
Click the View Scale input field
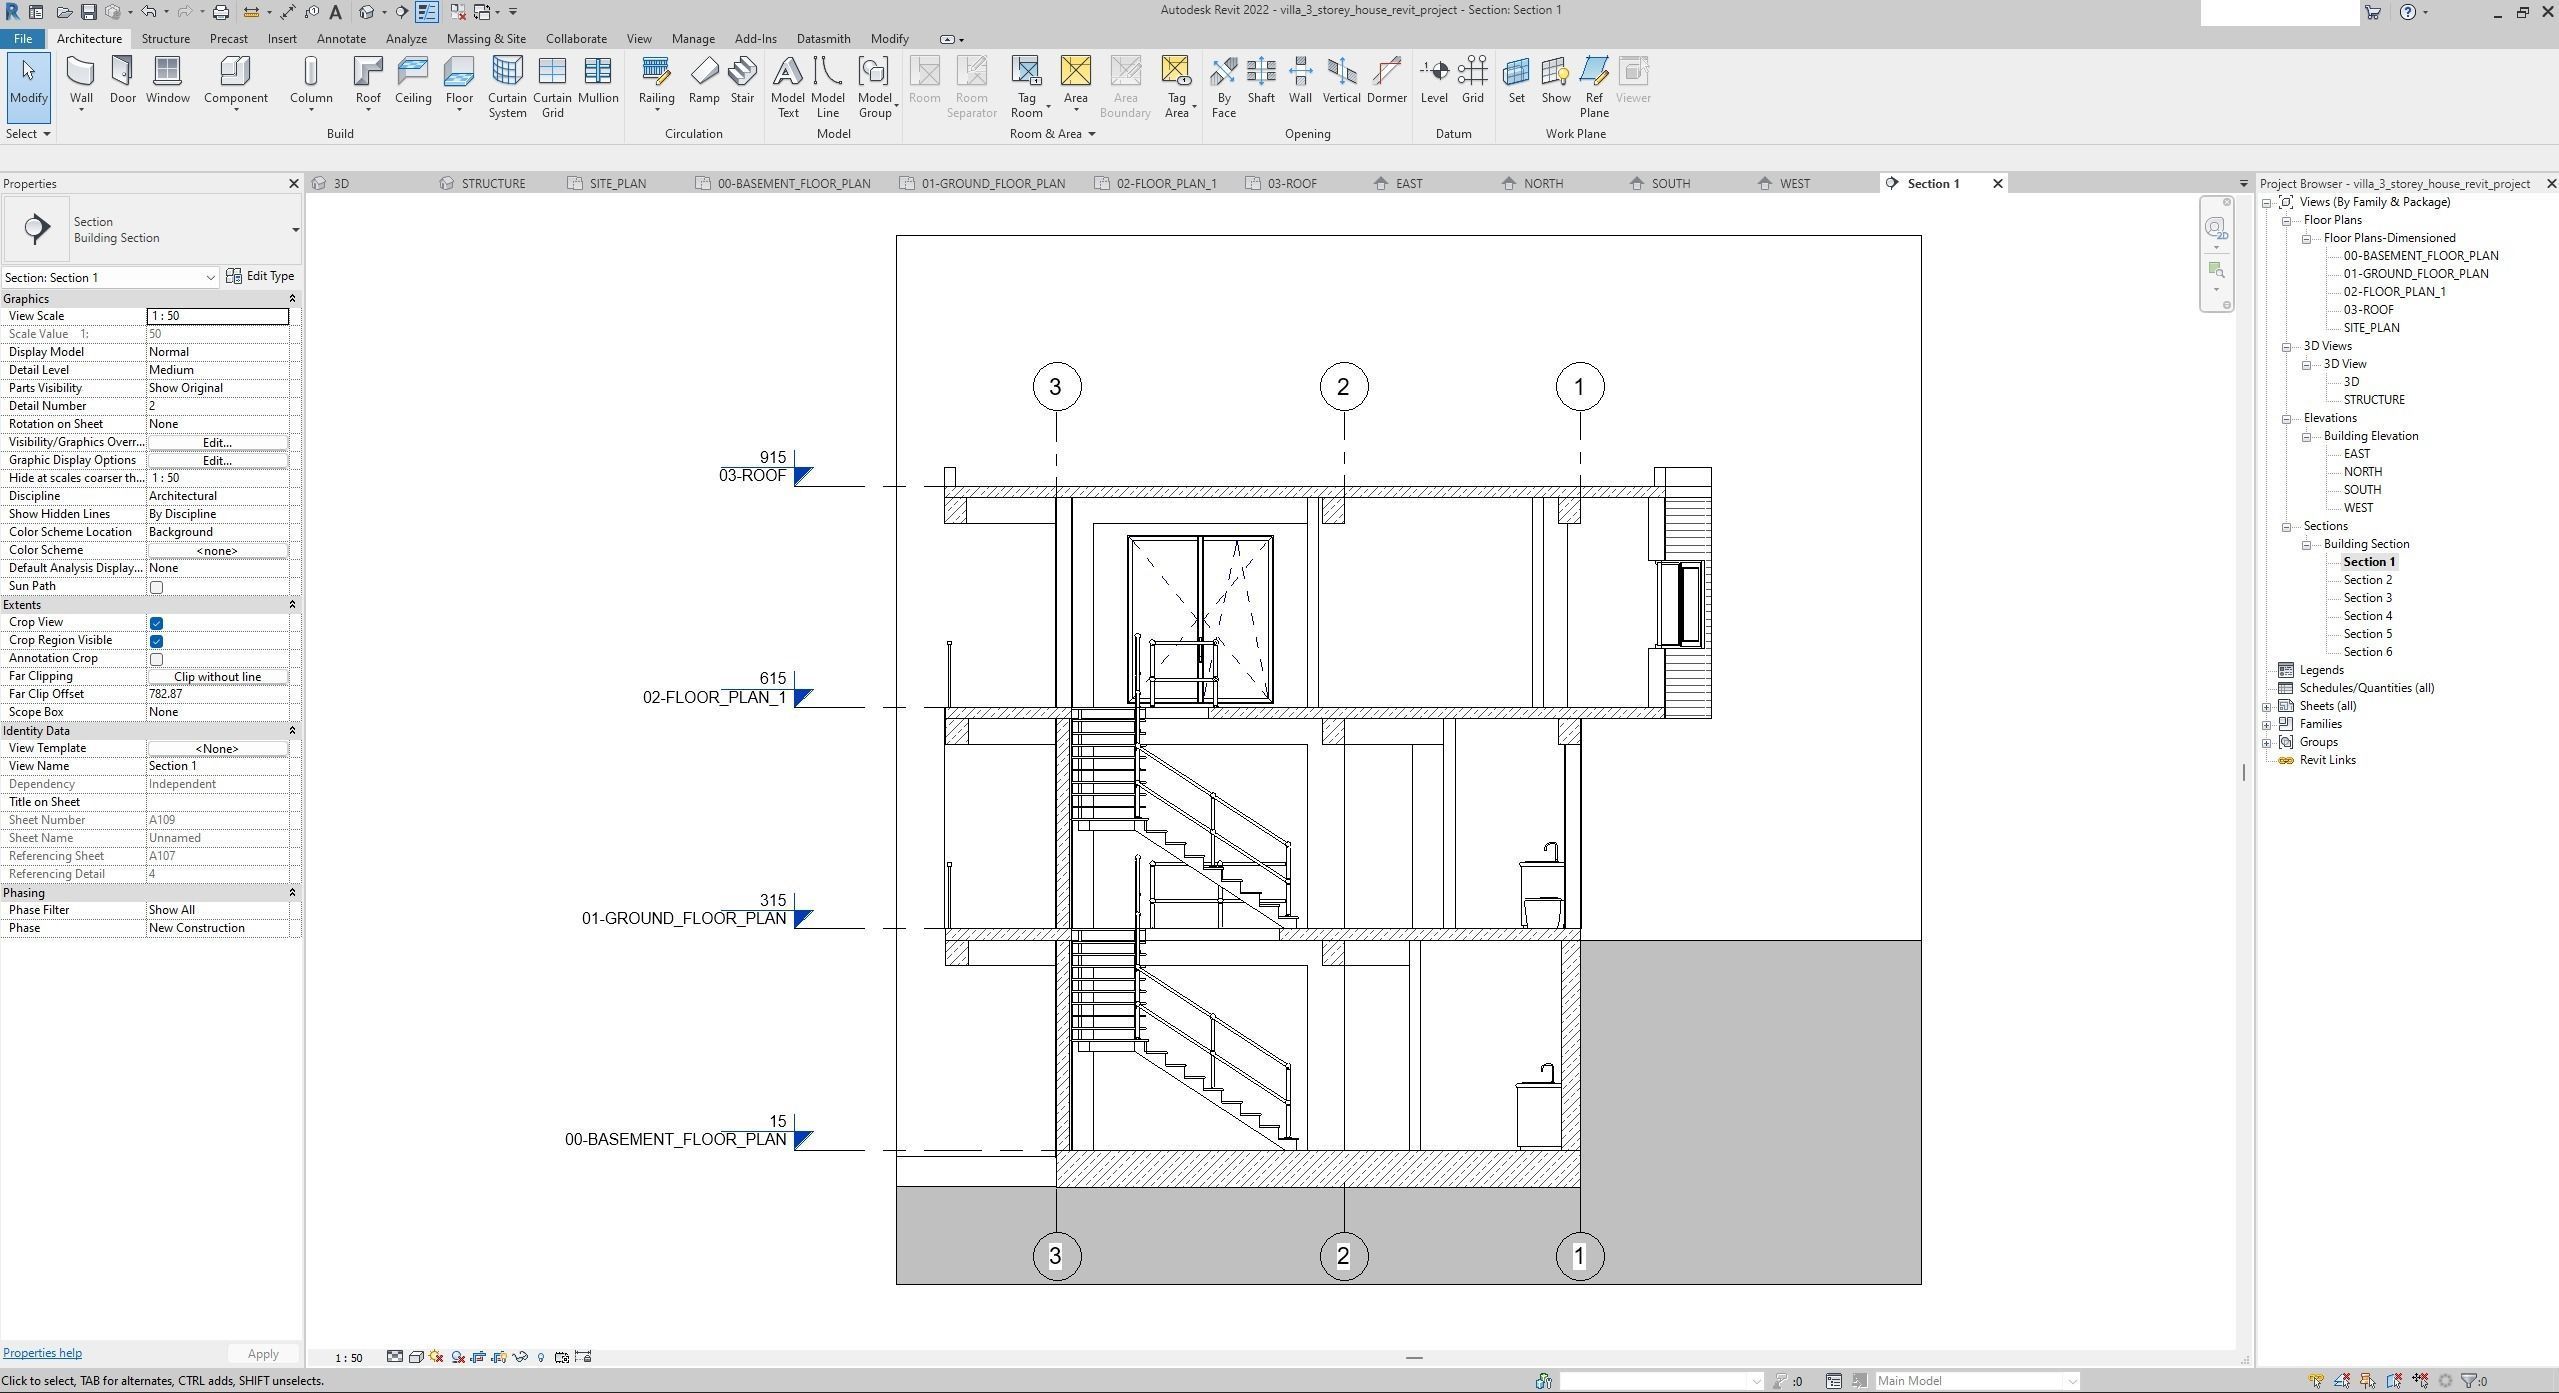click(217, 316)
